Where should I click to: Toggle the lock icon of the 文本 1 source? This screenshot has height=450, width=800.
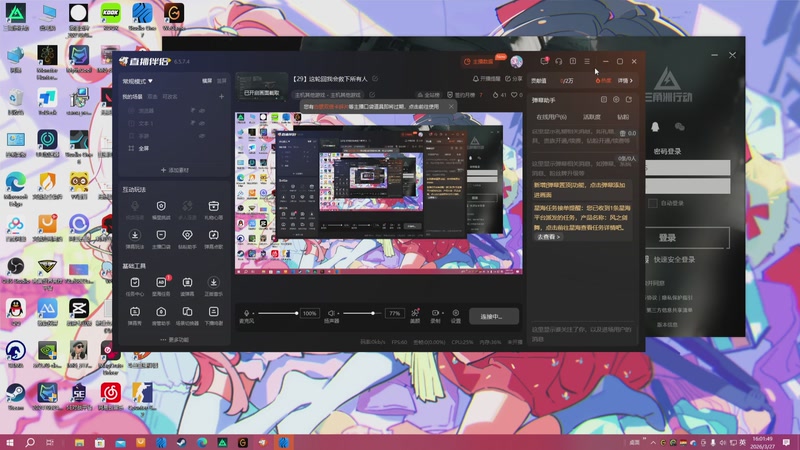193,123
